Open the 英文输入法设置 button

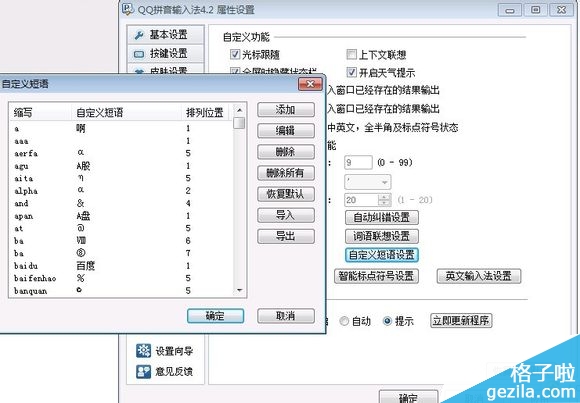(x=479, y=276)
